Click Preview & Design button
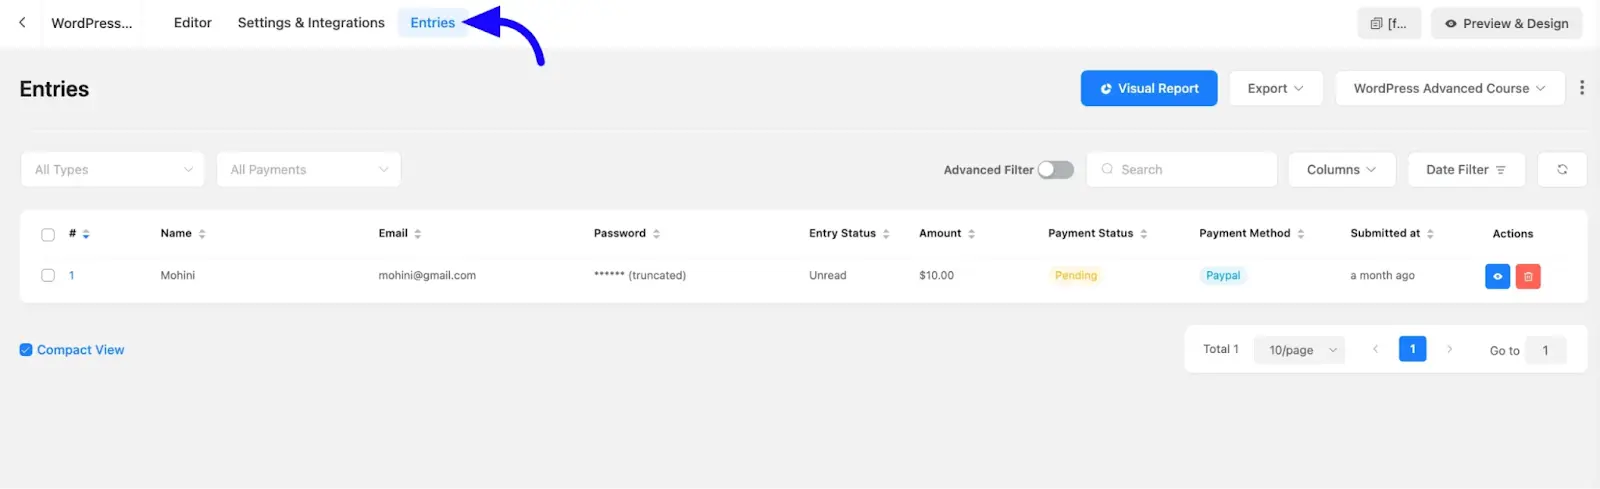1600x489 pixels. click(x=1506, y=23)
